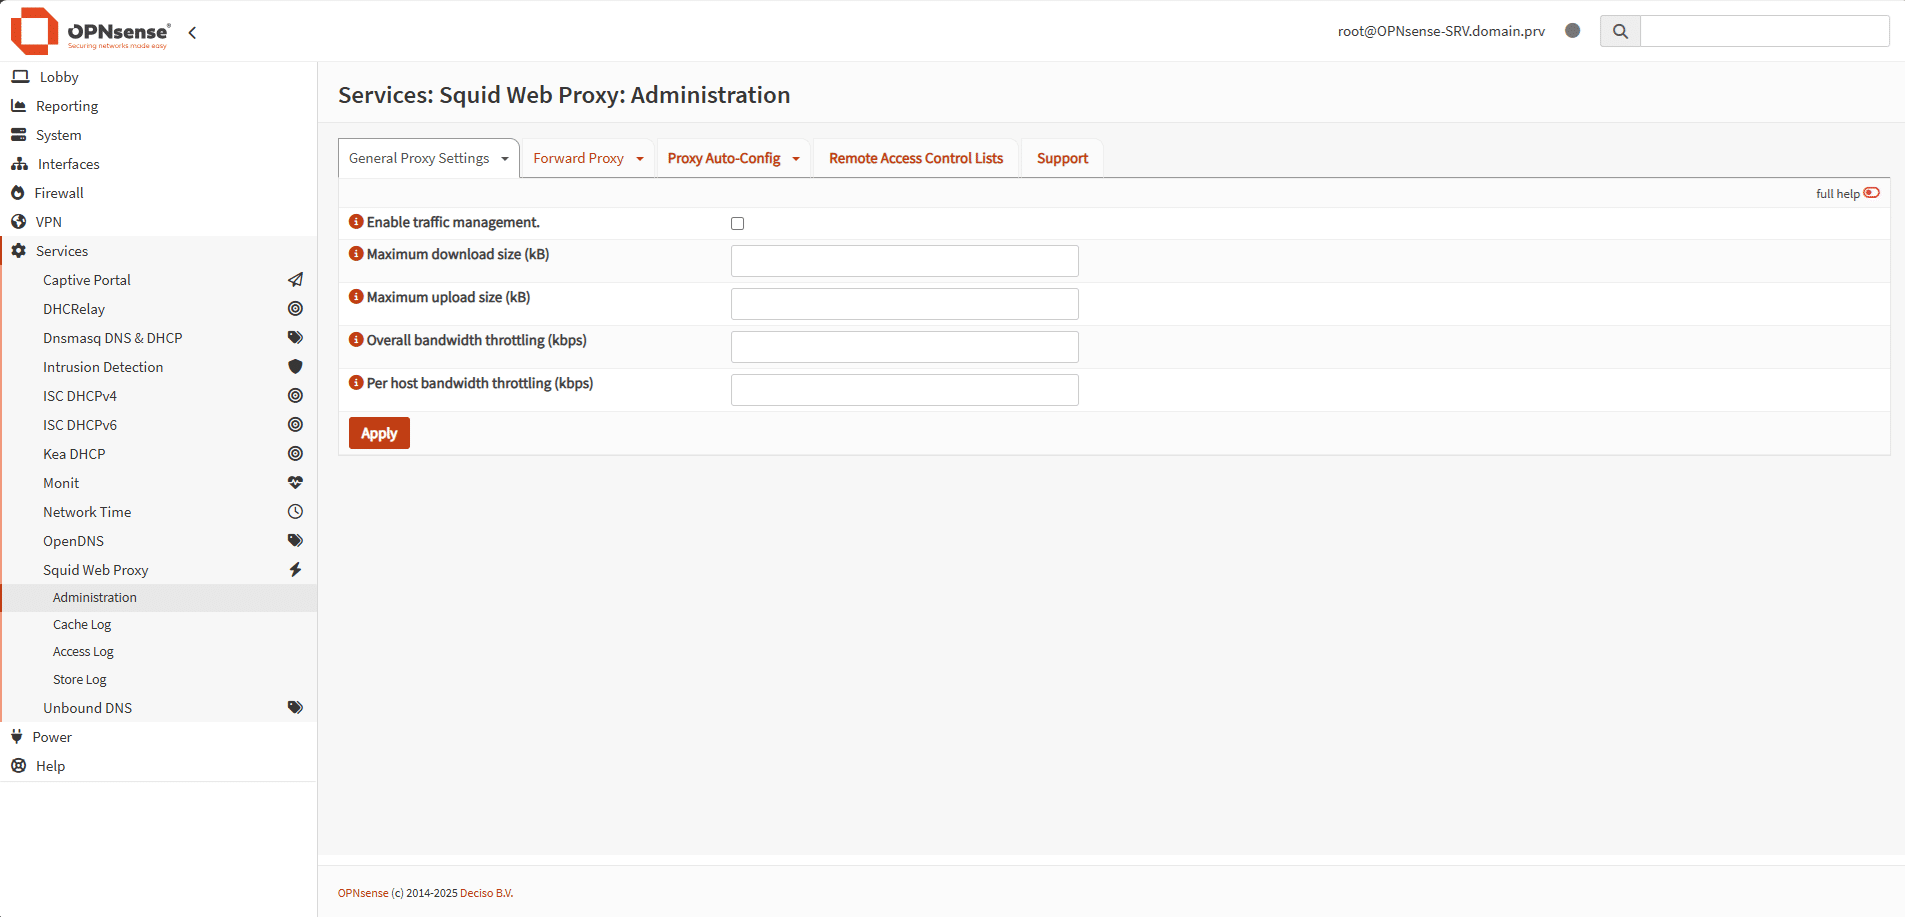Viewport: 1905px width, 917px height.
Task: Focus the Maximum upload size field
Action: pyautogui.click(x=905, y=304)
